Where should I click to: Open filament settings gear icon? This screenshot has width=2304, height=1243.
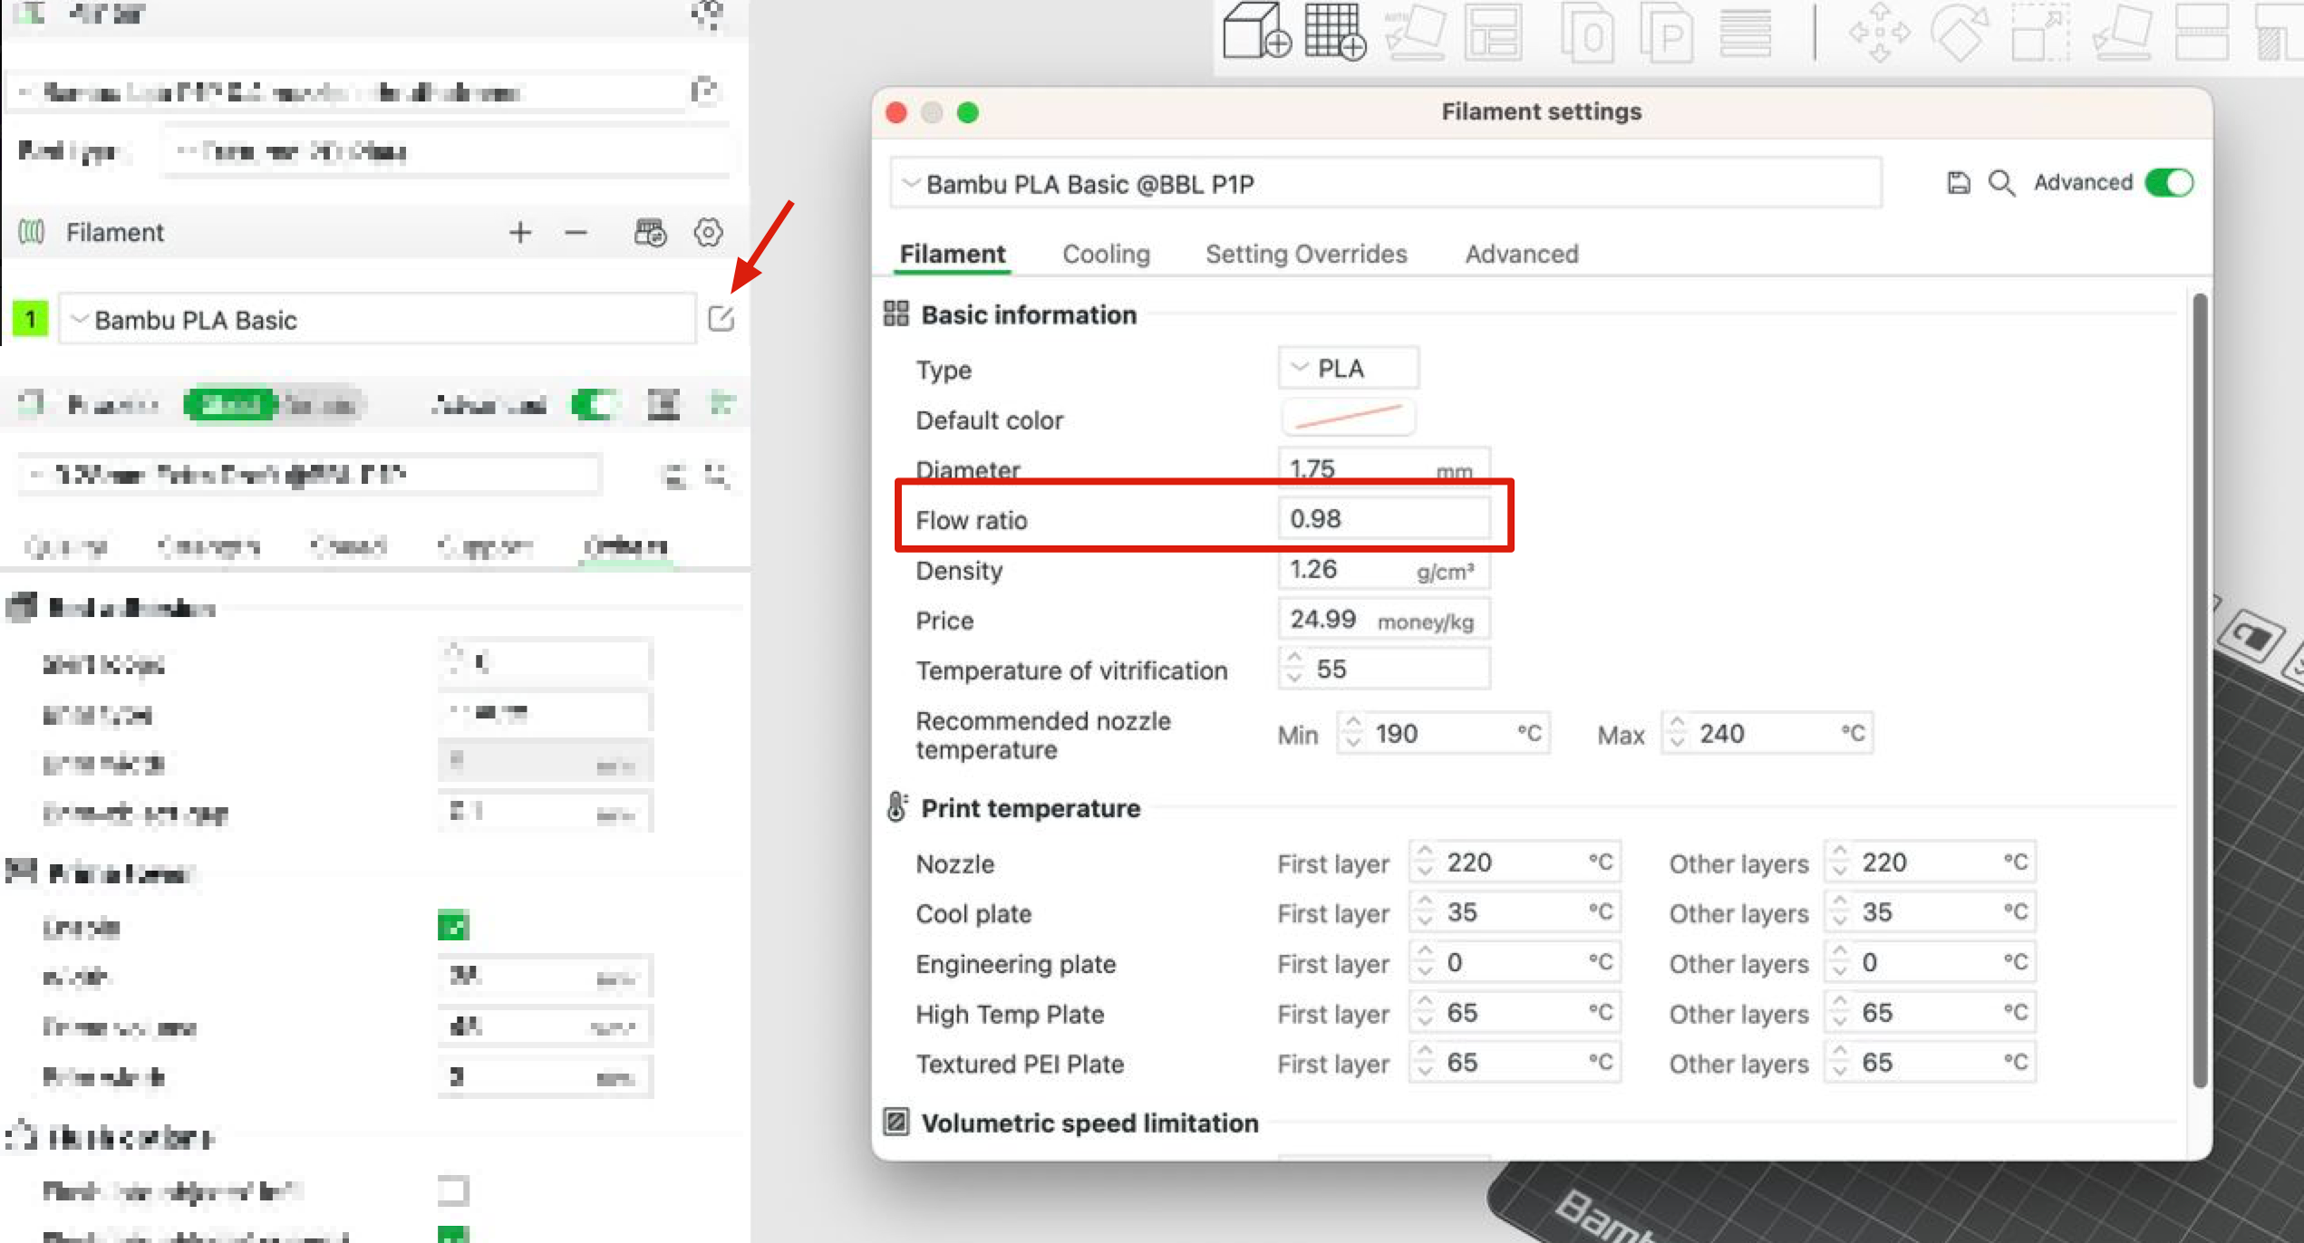708,233
